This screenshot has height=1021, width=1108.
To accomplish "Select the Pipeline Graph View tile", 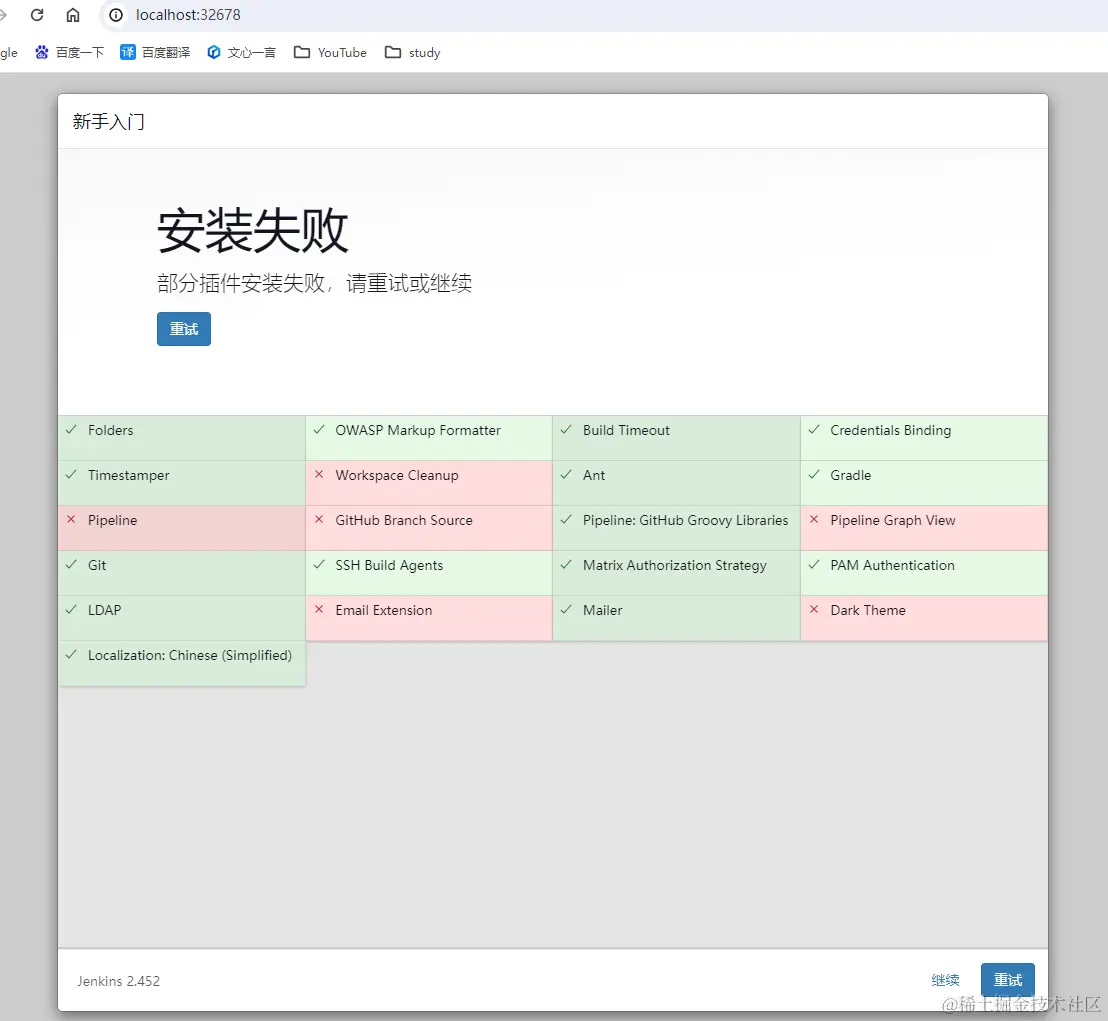I will (x=924, y=528).
